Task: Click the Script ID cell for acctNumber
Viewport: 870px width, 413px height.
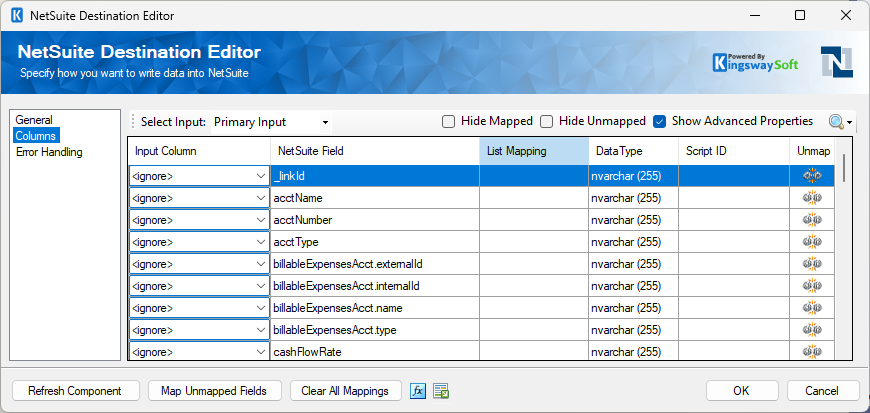Action: (x=734, y=220)
